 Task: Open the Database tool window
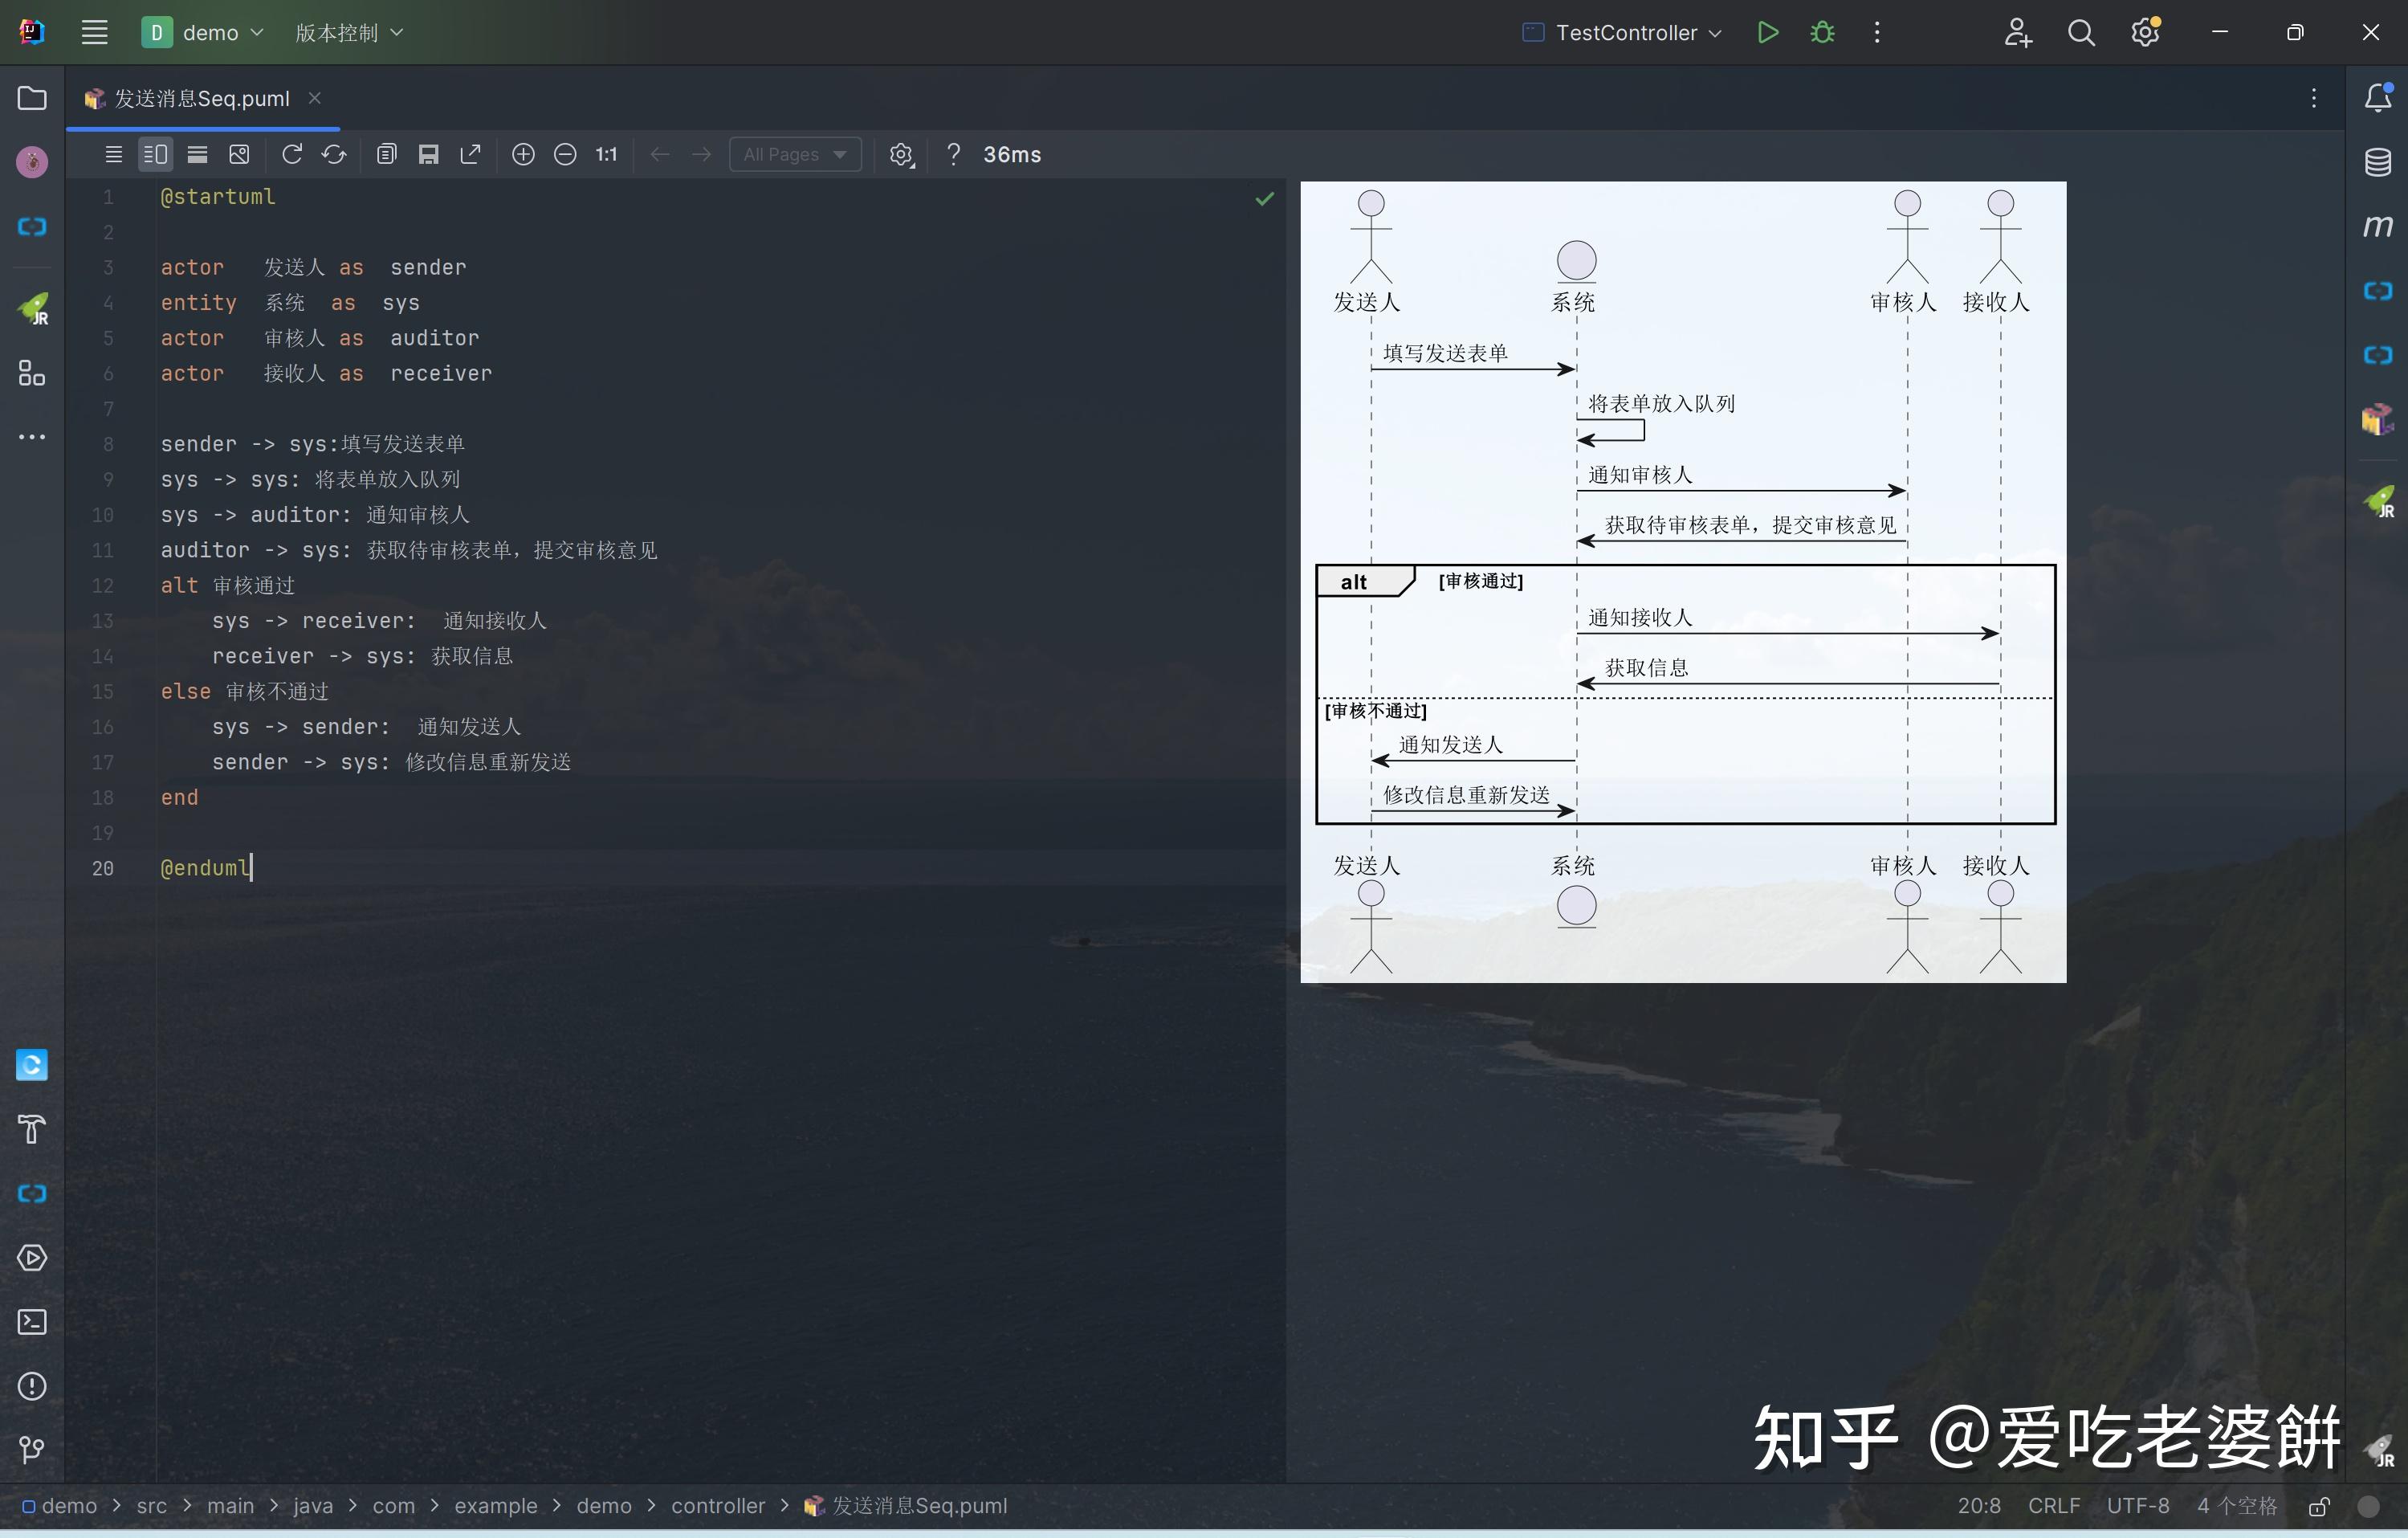[2378, 161]
